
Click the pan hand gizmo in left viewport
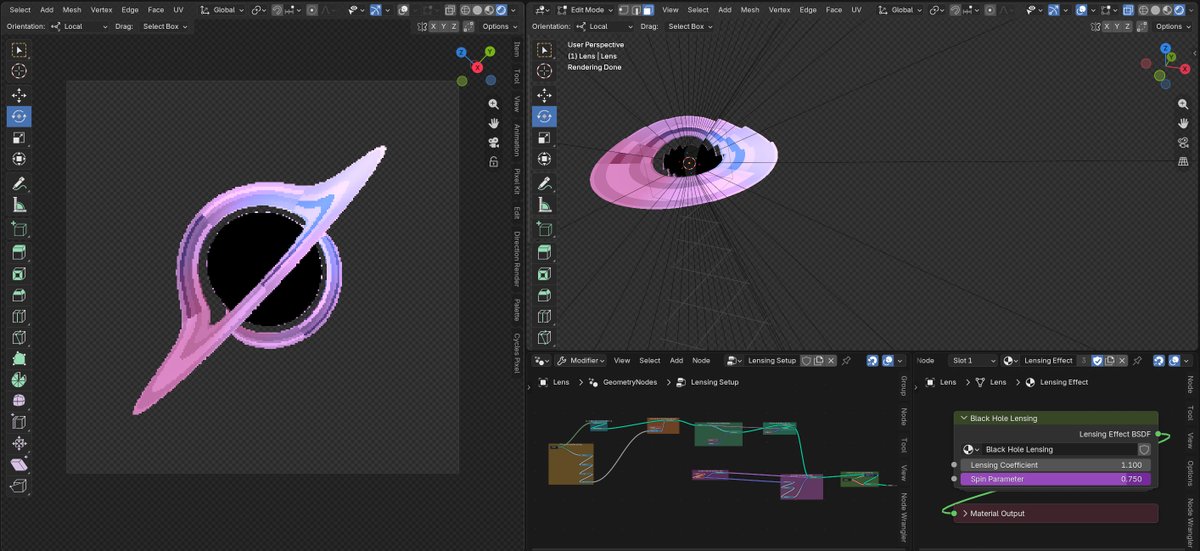[494, 123]
